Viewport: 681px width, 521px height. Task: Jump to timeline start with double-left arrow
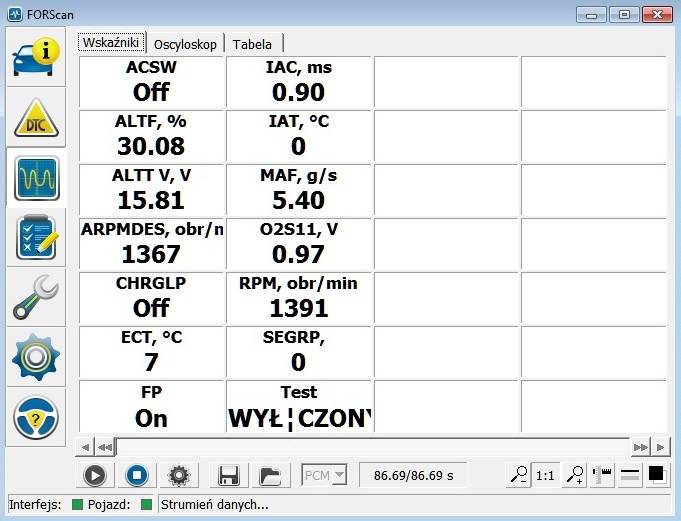point(86,447)
